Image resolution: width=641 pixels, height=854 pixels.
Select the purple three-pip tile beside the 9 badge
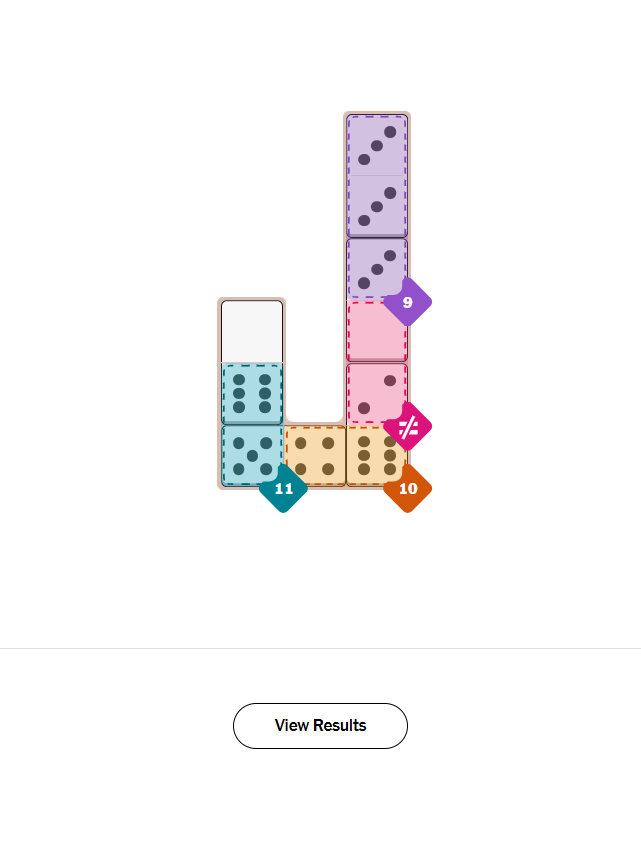377,269
